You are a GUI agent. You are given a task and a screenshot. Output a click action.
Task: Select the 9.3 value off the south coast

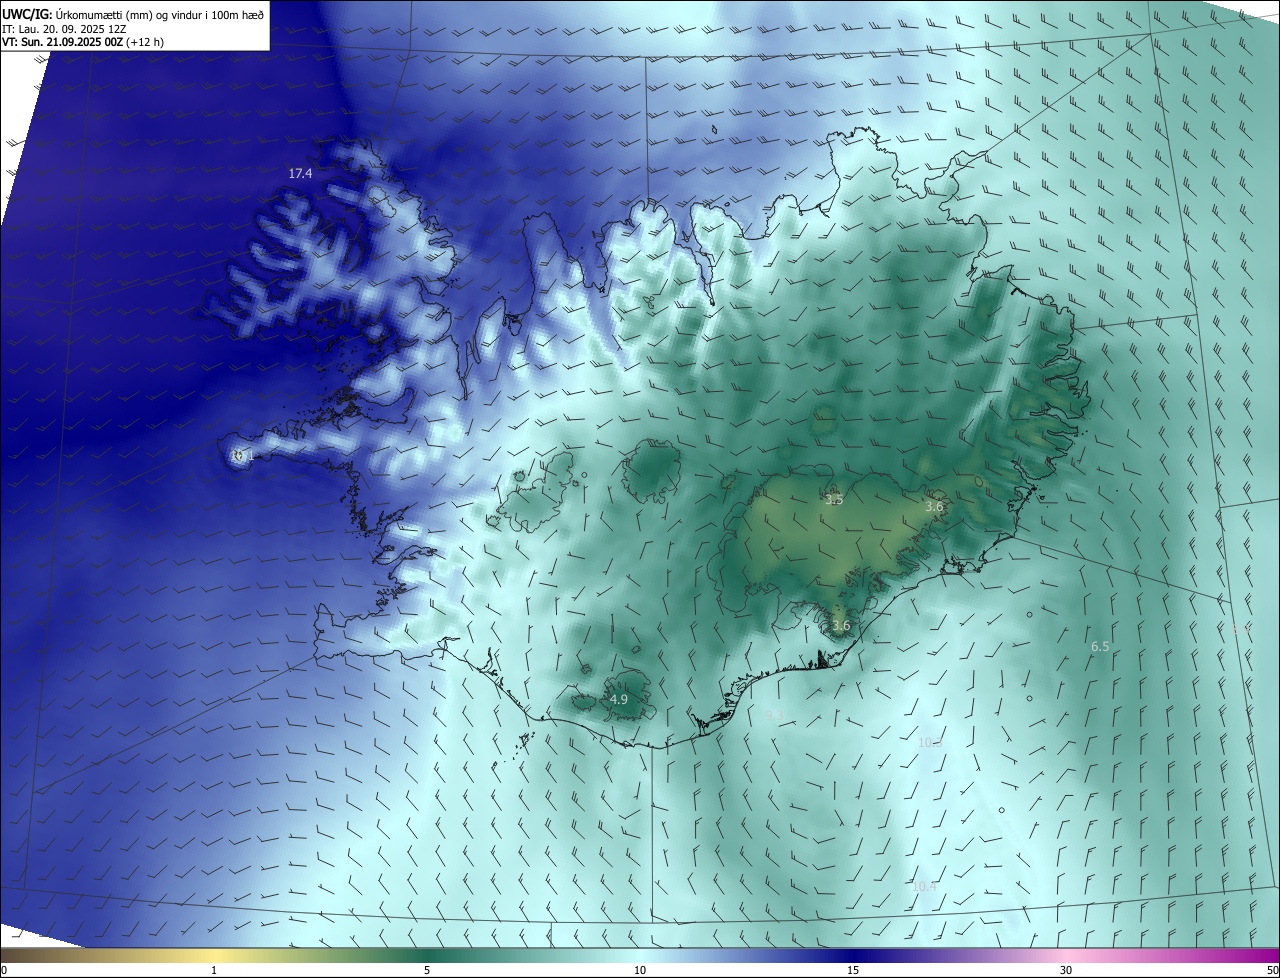click(773, 715)
